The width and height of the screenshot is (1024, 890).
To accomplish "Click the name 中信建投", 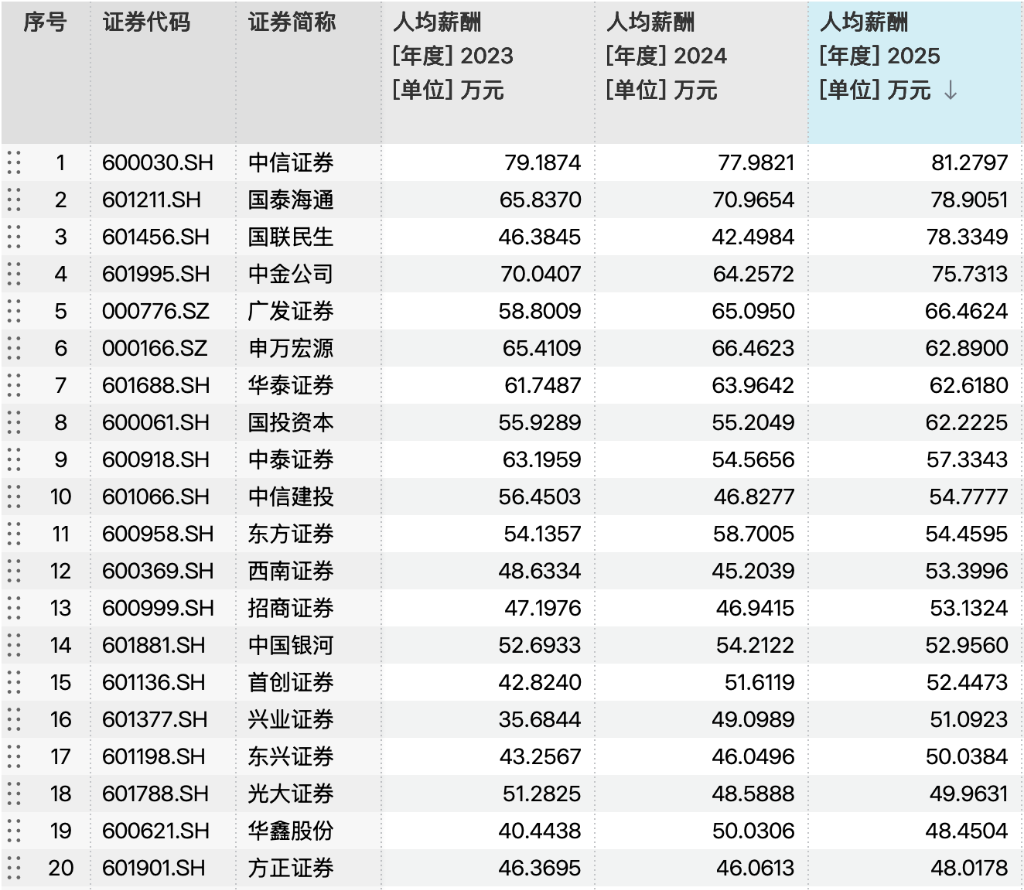I will click(x=291, y=497).
